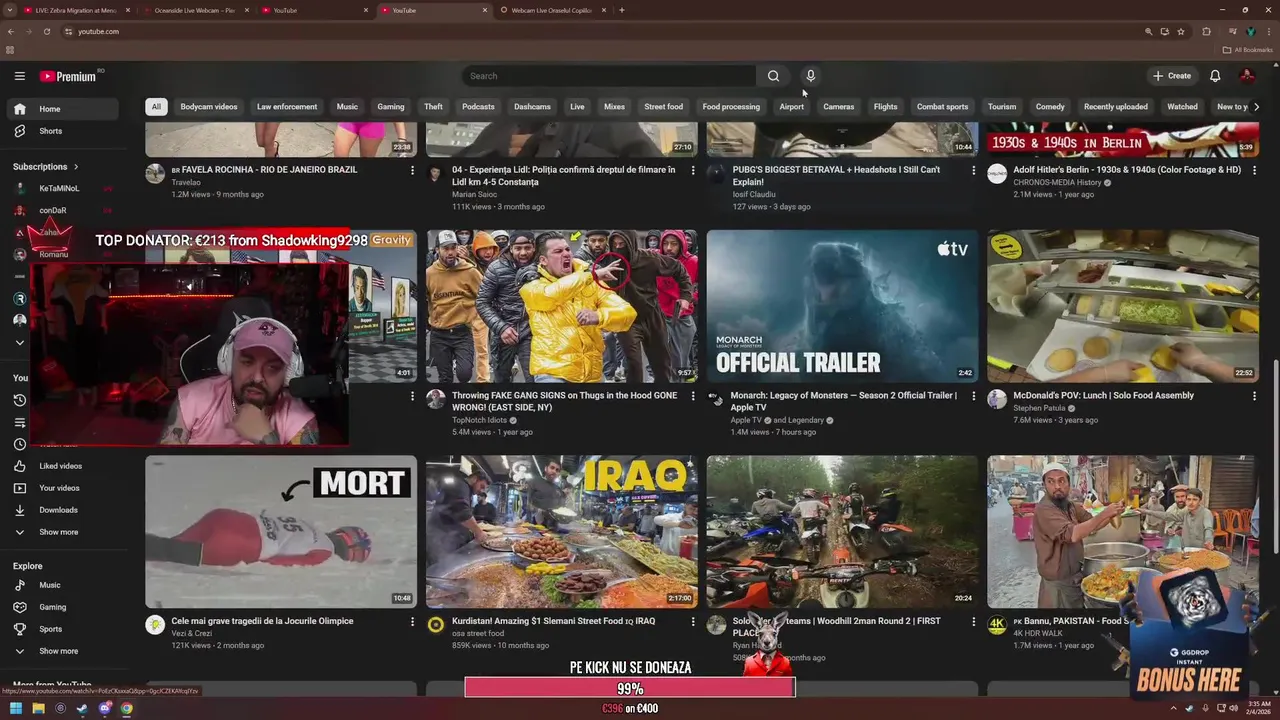Bookmark this page with the star icon
Image resolution: width=1280 pixels, height=720 pixels.
coord(1181,31)
